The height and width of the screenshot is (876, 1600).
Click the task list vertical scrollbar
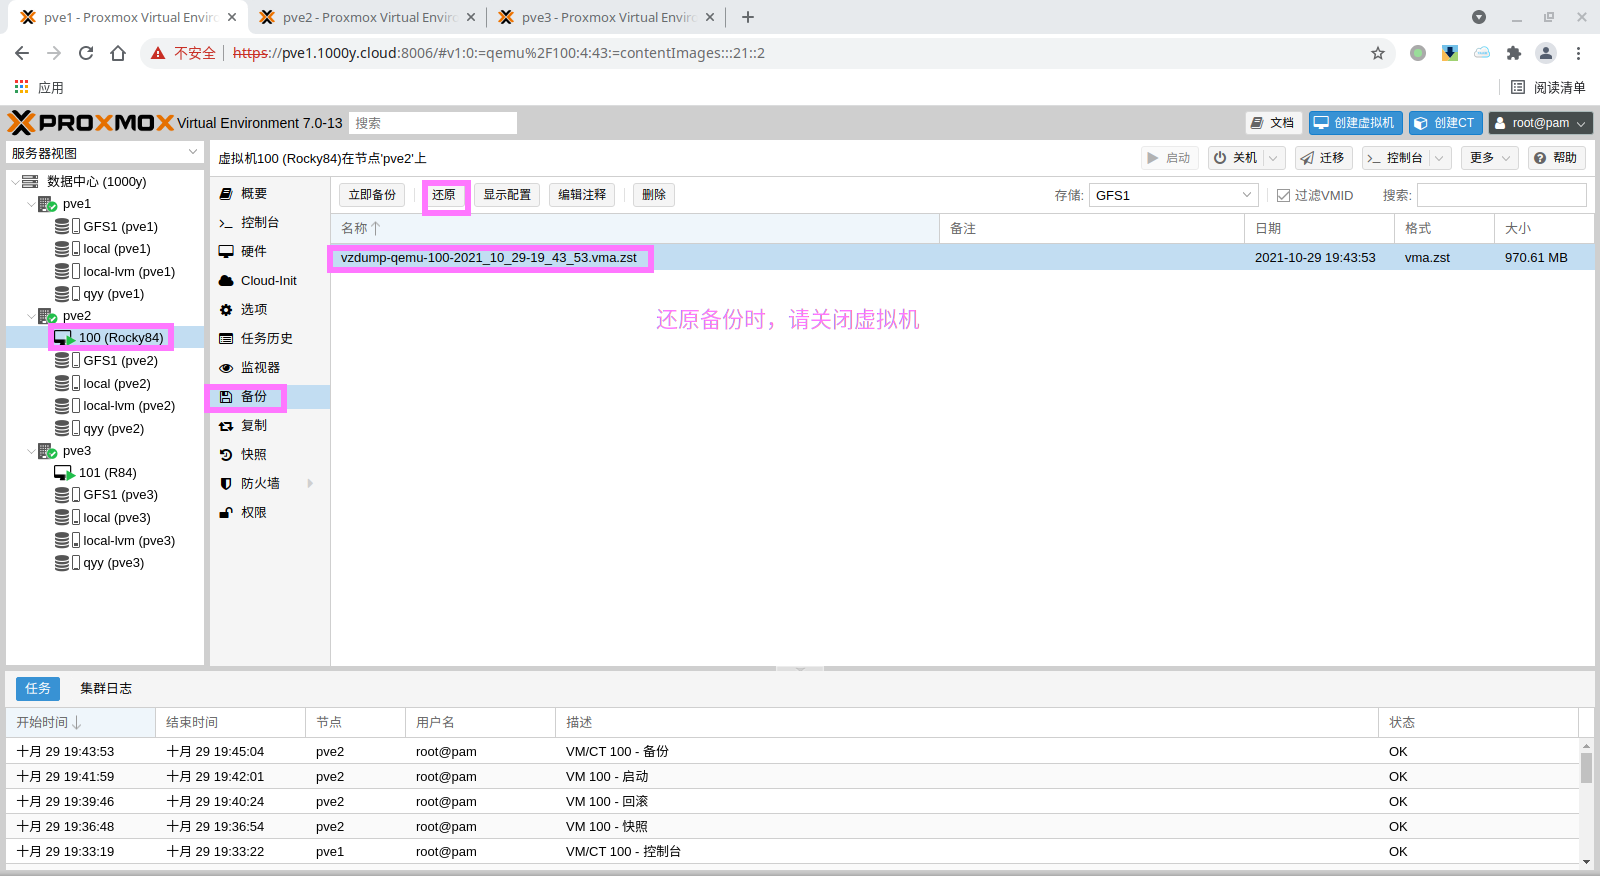[1586, 768]
